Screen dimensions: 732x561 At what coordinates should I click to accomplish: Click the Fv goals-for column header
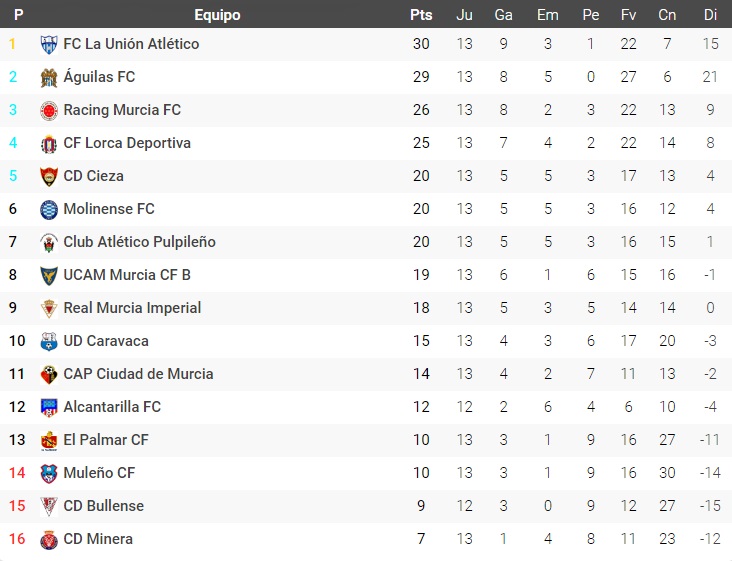pos(628,15)
